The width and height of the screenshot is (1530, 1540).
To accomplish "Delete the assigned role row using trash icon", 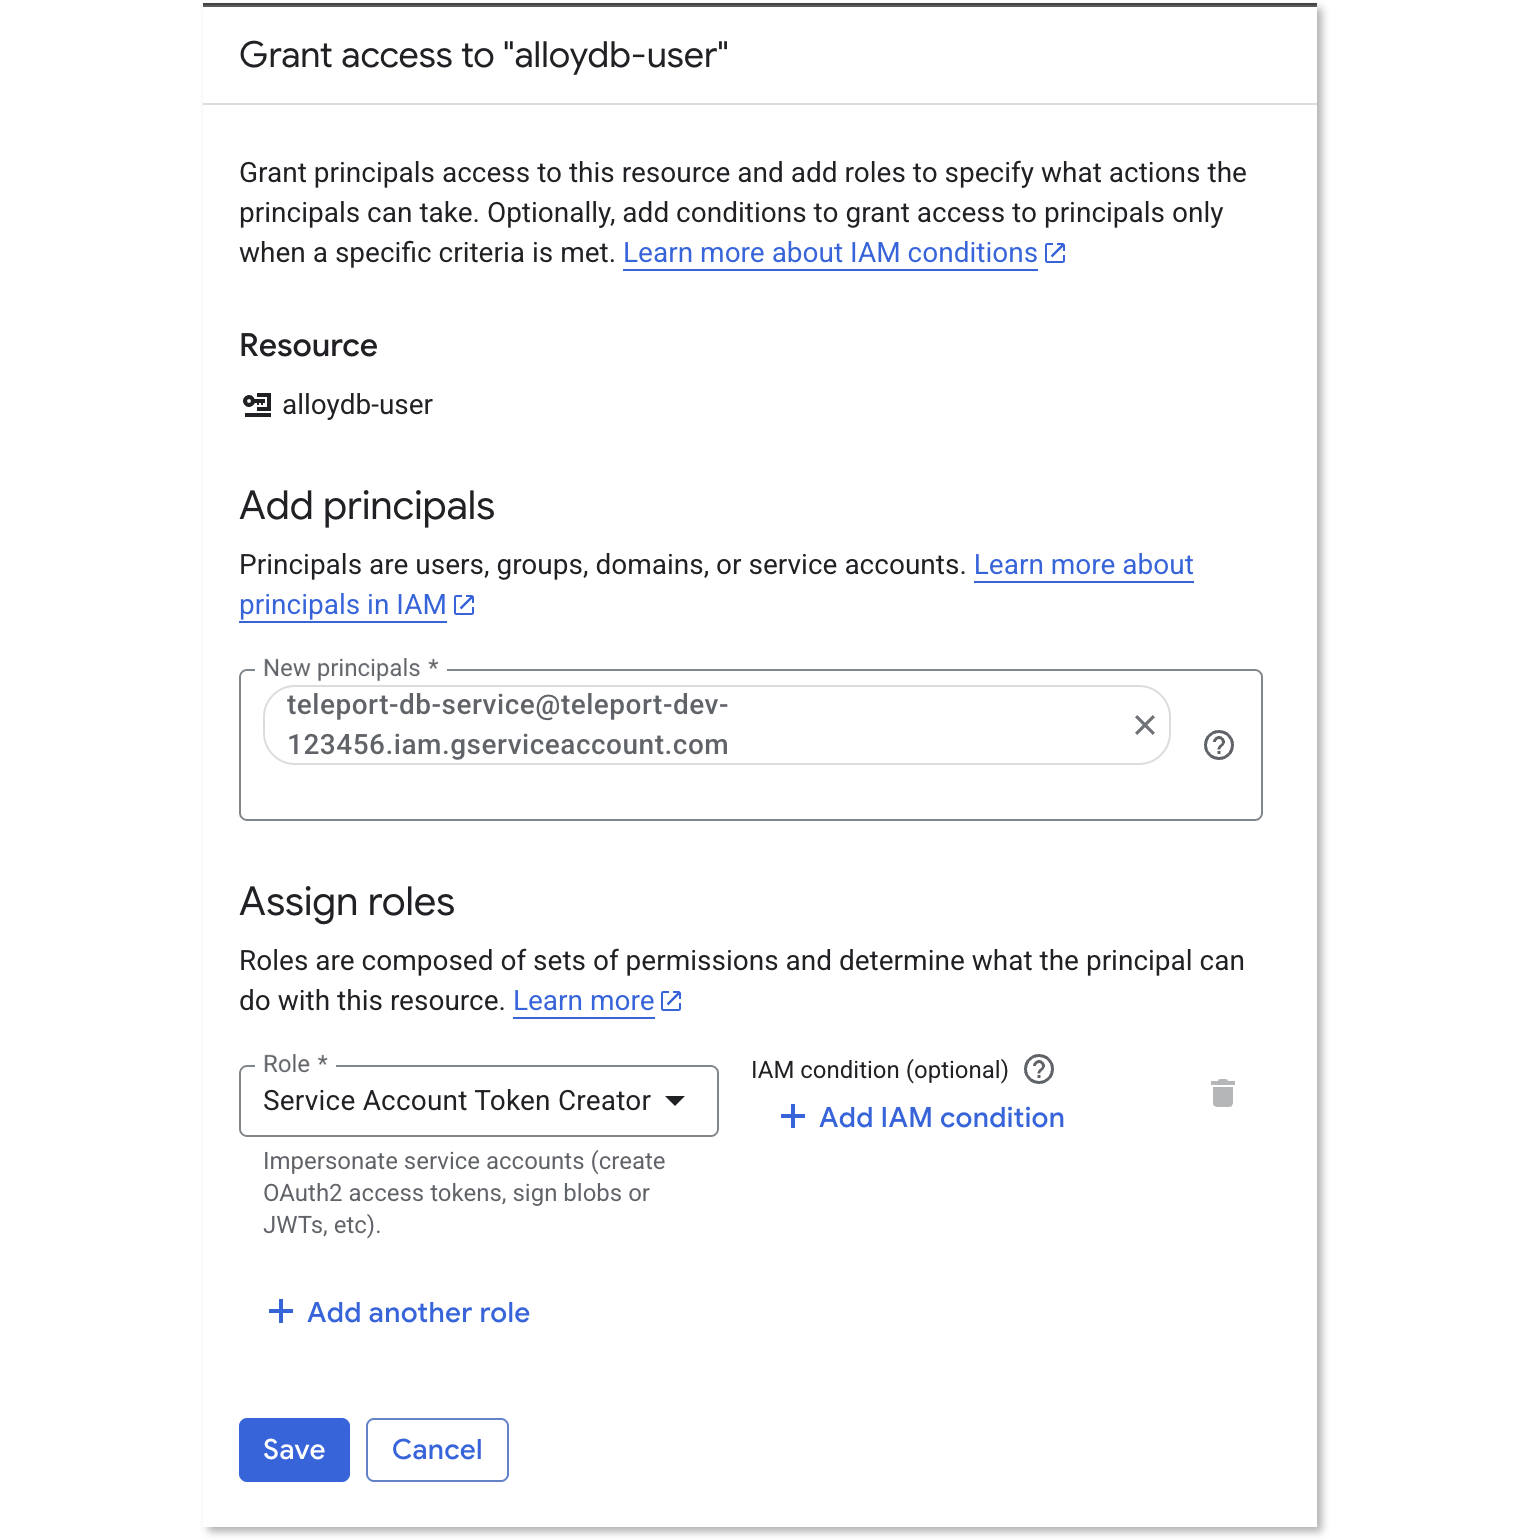I will [1223, 1093].
